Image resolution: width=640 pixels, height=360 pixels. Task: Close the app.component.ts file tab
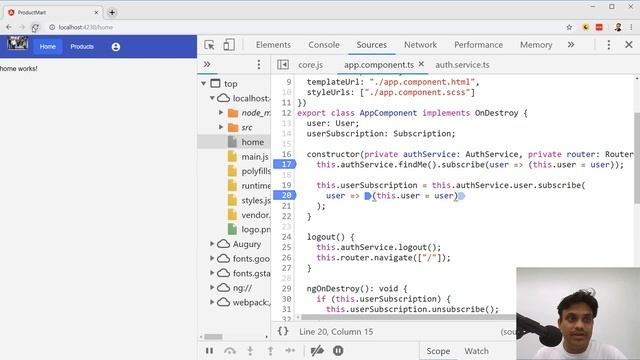pyautogui.click(x=421, y=64)
